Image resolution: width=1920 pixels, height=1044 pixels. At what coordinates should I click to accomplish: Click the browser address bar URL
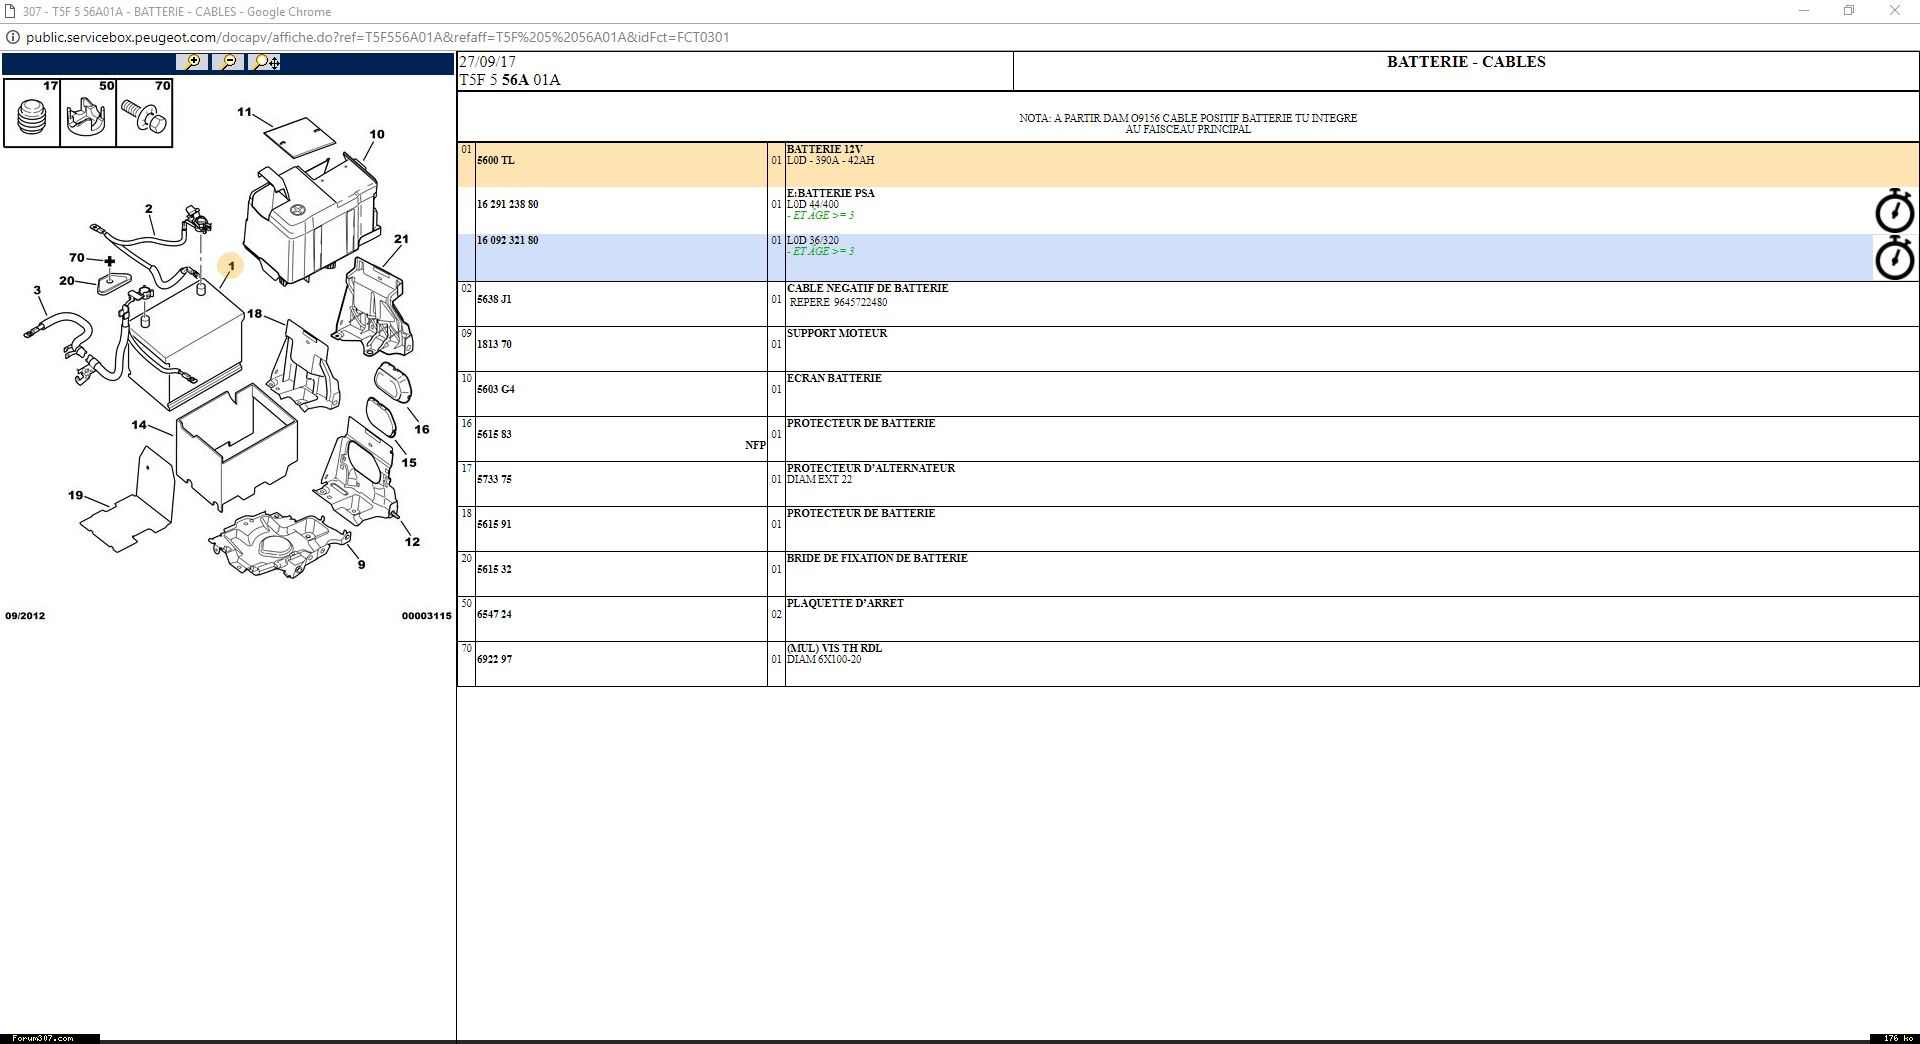377,37
